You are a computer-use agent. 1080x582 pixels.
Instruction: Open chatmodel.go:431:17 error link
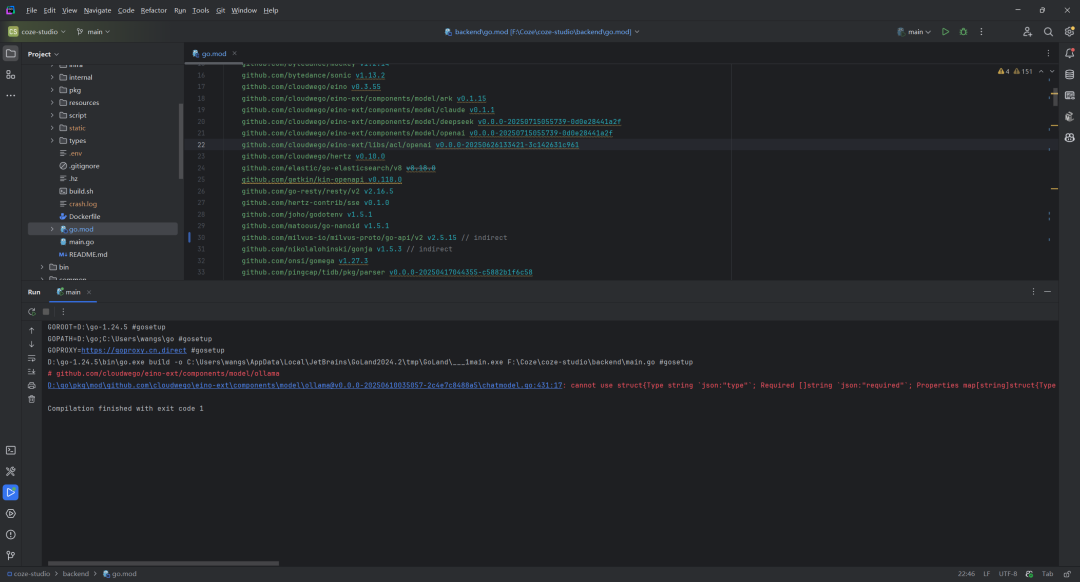click(x=304, y=386)
